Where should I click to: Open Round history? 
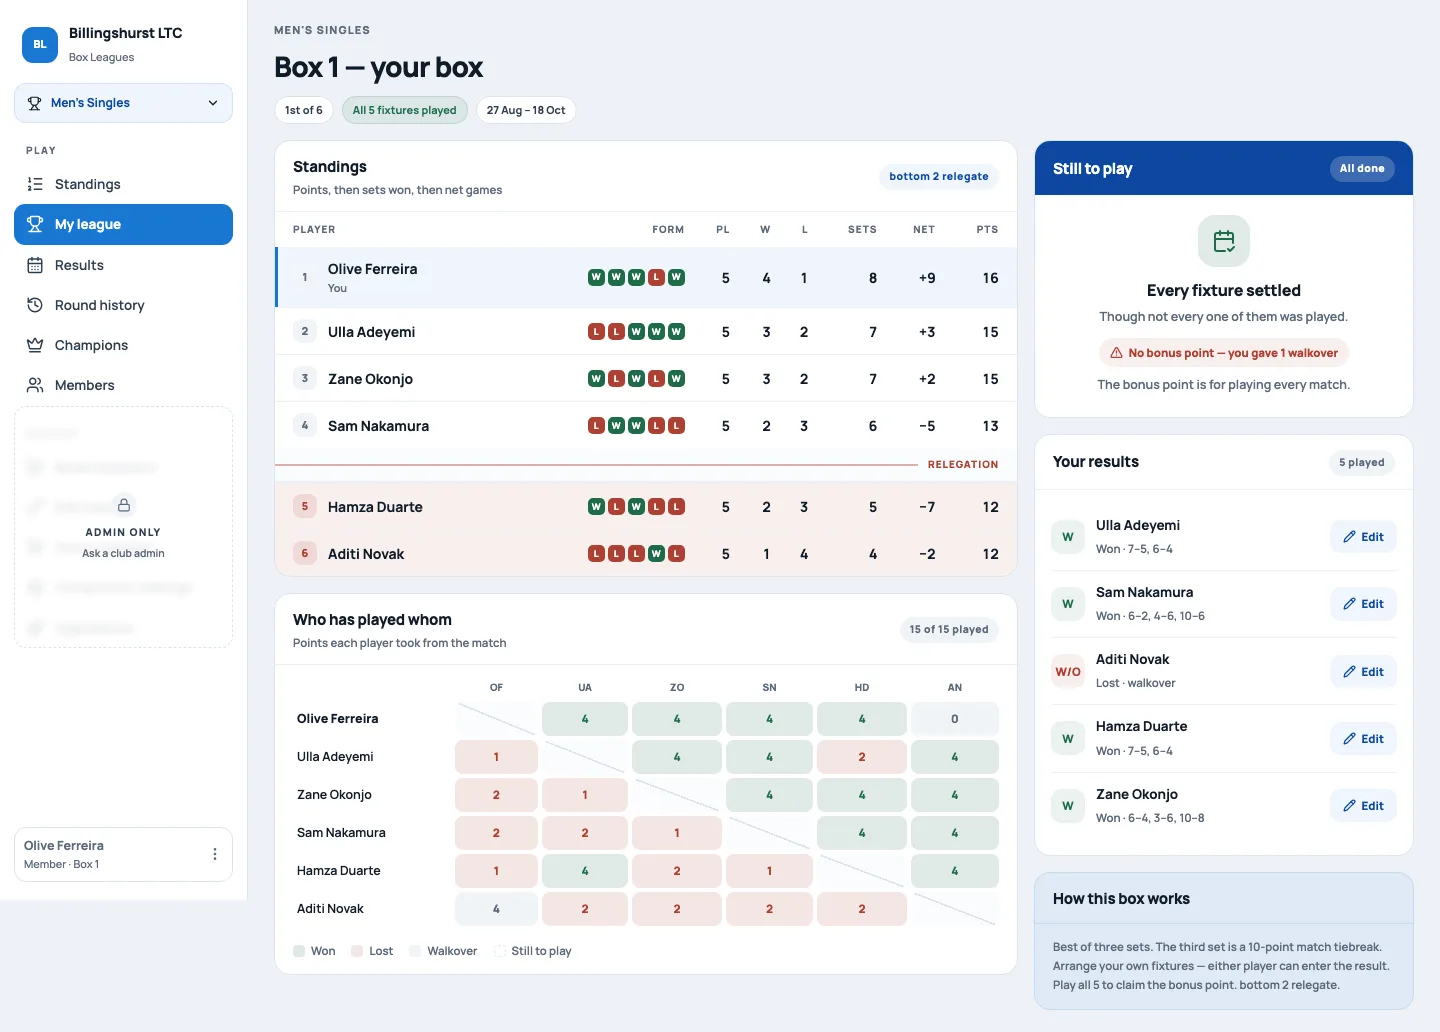click(123, 305)
